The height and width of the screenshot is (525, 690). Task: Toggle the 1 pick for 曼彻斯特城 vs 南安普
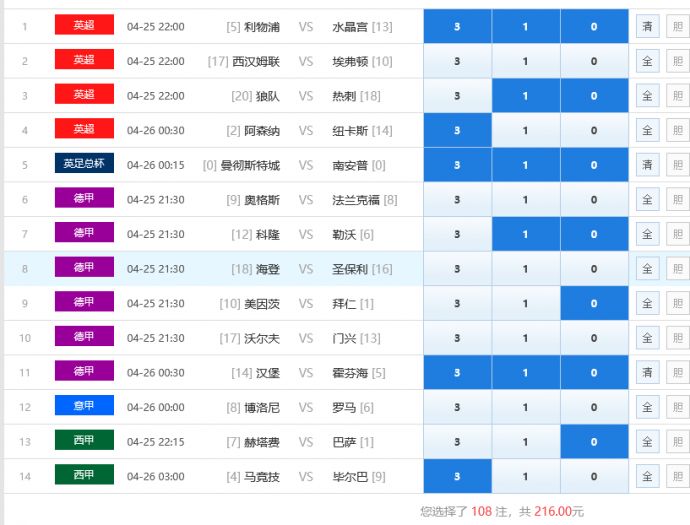[525, 165]
